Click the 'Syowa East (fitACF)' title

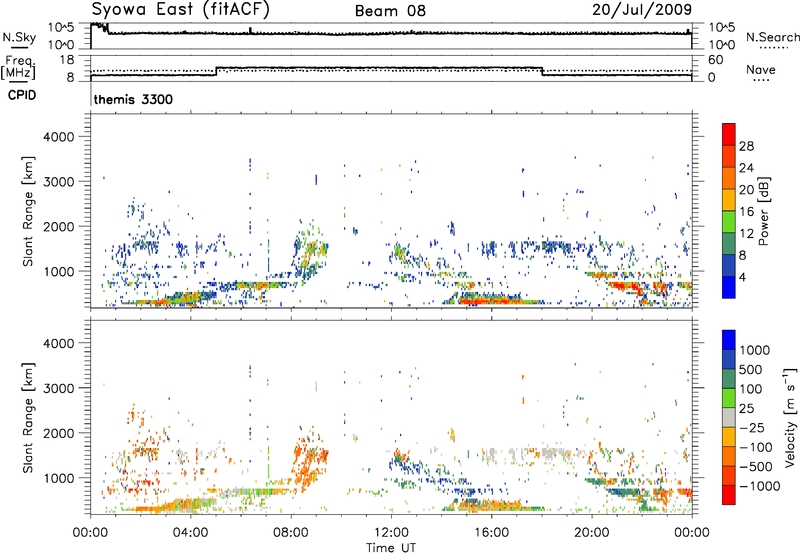coord(181,10)
